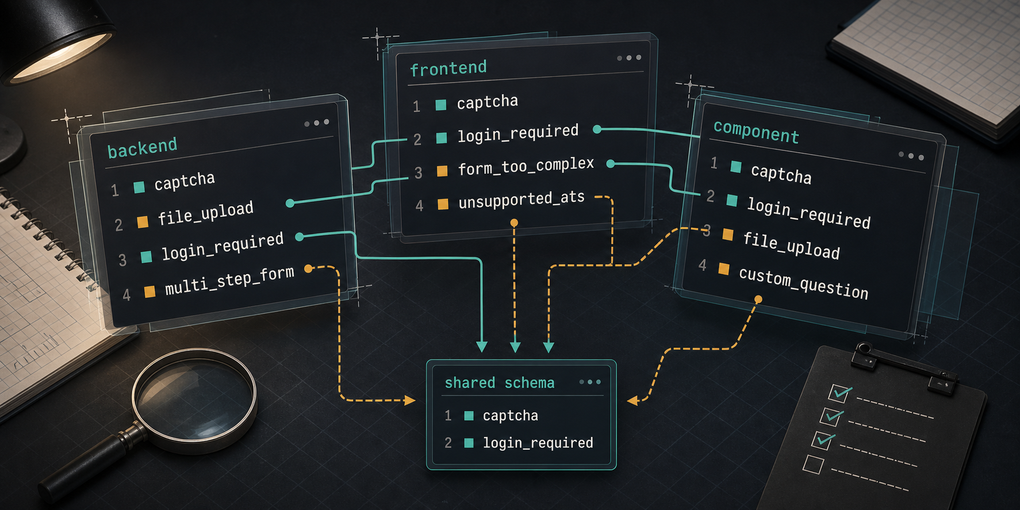Untick the topmost checked box on the clipboard
This screenshot has width=1020, height=510.
838,392
